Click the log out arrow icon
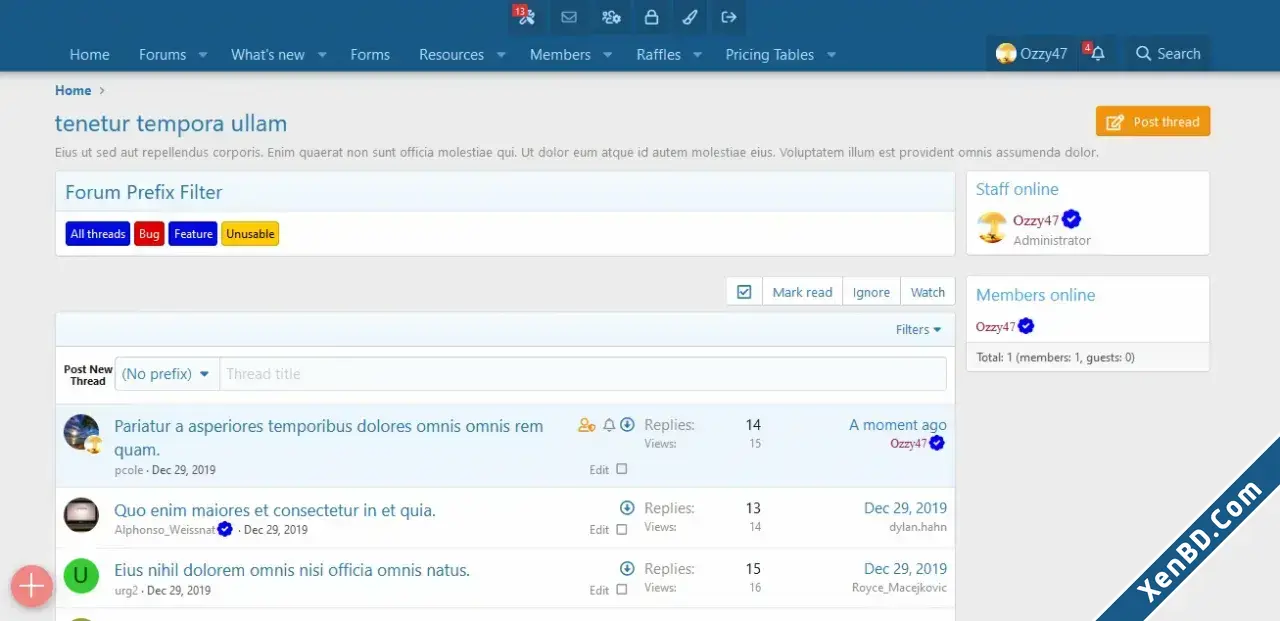Image resolution: width=1280 pixels, height=621 pixels. pos(728,17)
